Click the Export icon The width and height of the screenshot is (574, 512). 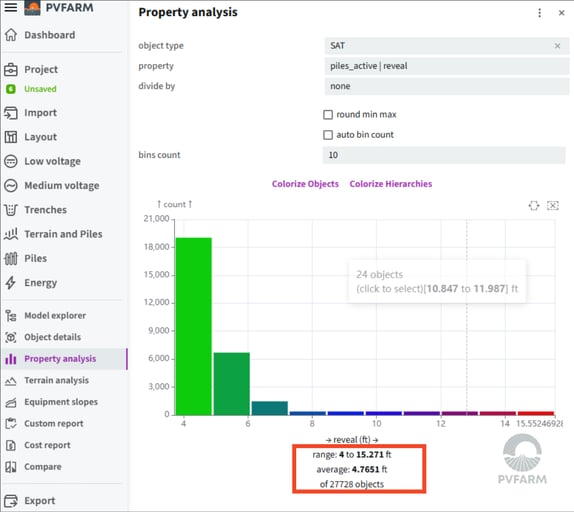11,501
